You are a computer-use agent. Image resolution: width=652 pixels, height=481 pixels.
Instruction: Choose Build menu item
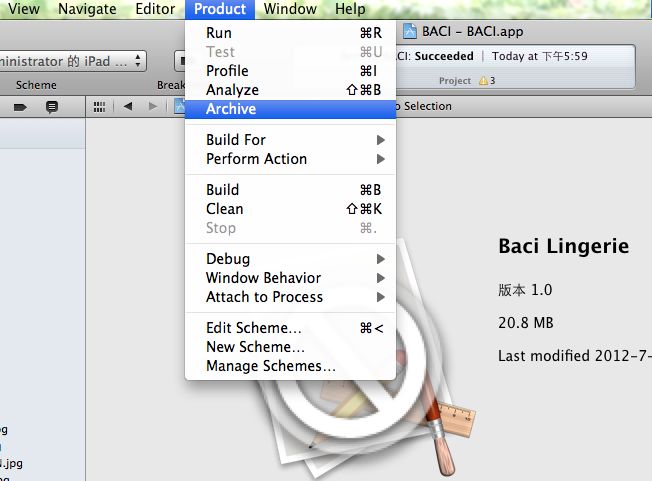click(290, 190)
